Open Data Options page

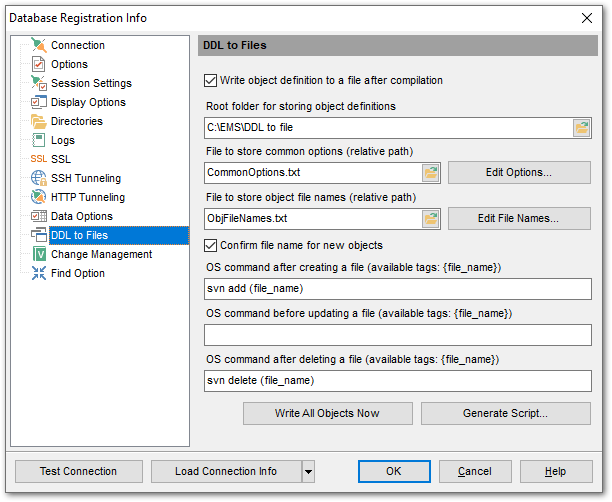coord(82,216)
